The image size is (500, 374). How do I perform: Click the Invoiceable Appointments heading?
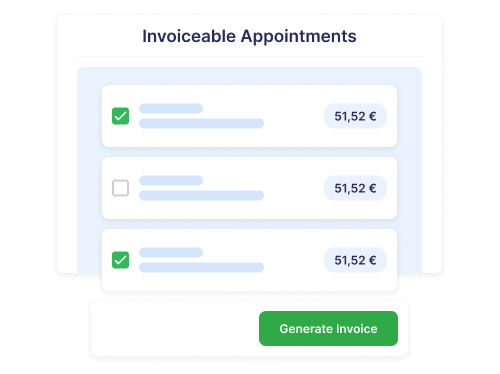tap(249, 36)
